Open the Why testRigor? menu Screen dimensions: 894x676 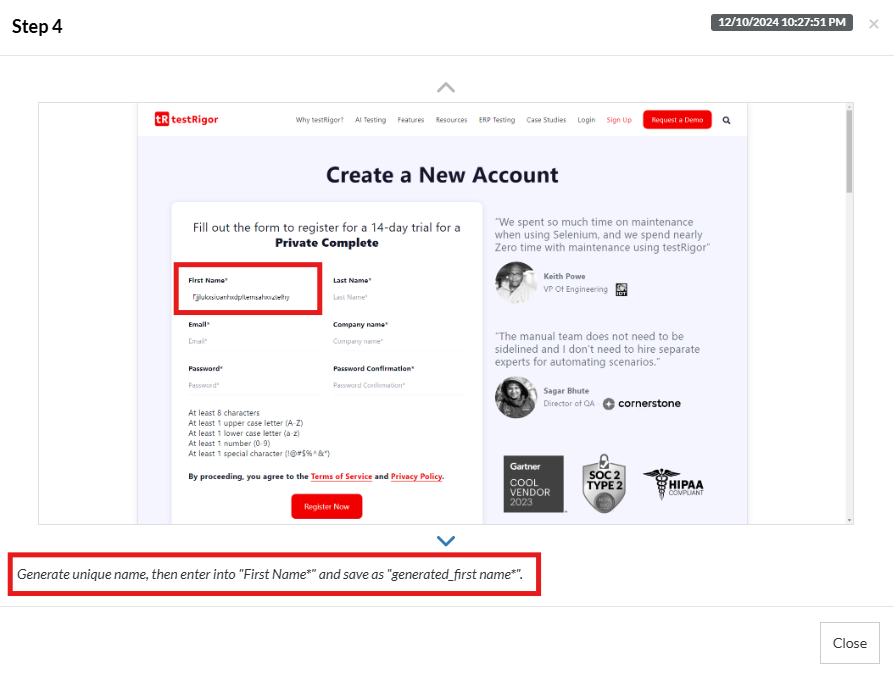(x=319, y=120)
